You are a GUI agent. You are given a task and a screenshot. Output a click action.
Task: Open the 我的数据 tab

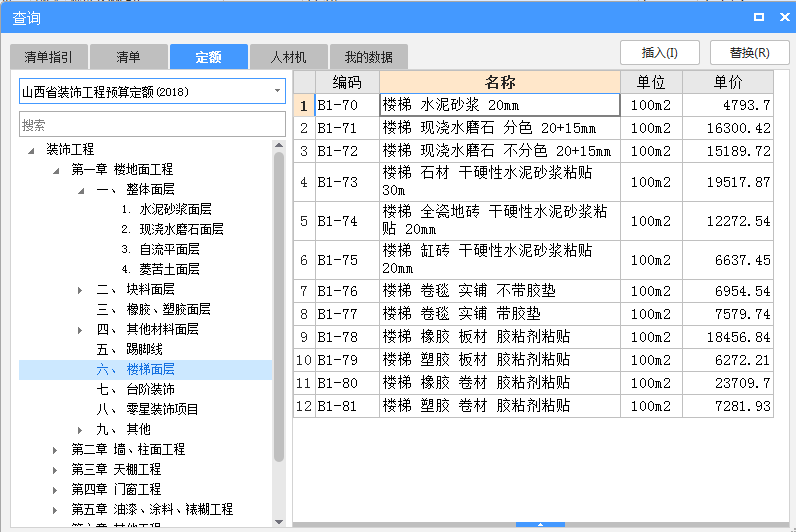coord(369,57)
